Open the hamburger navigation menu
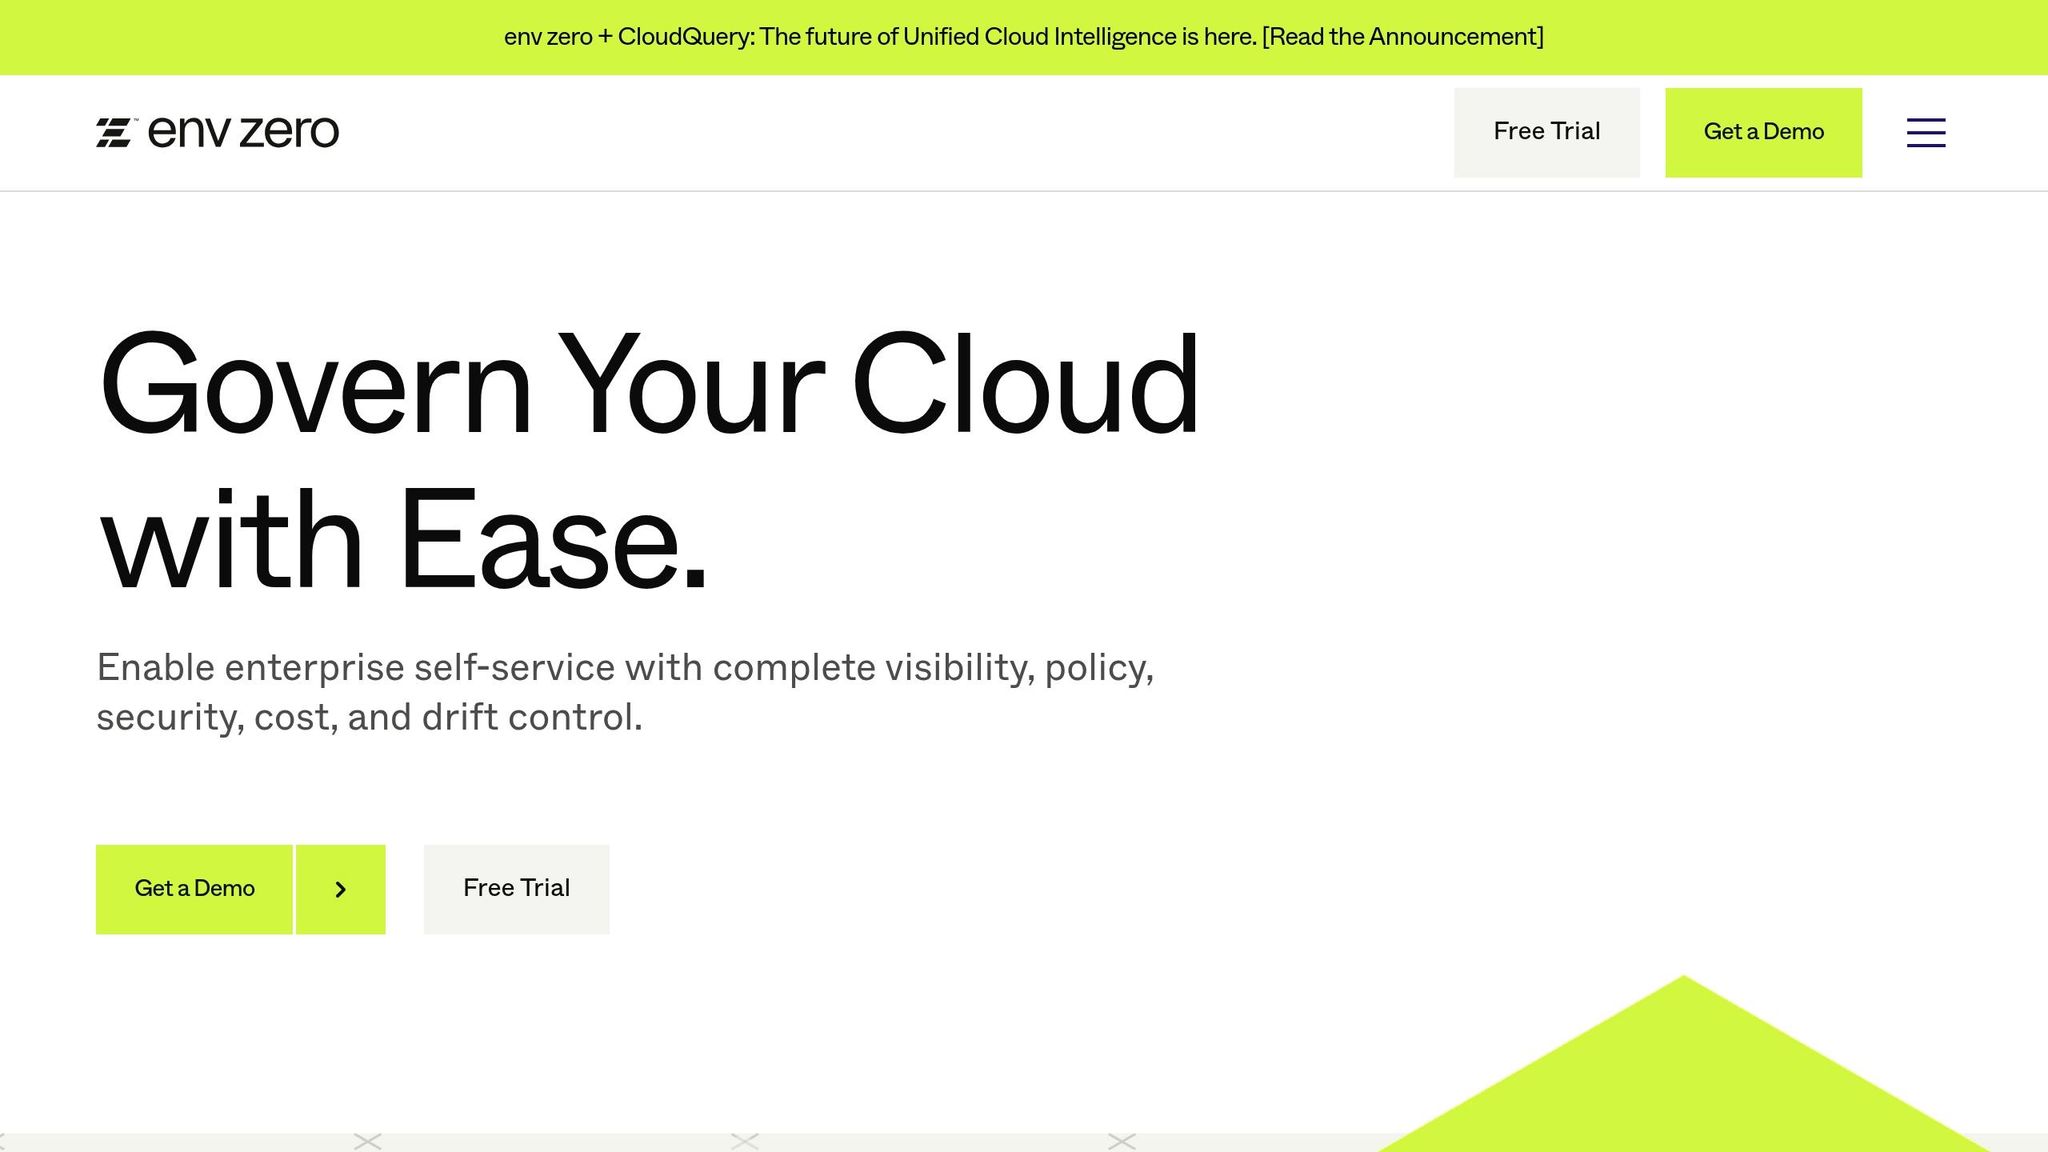The image size is (2048, 1152). [x=1925, y=132]
